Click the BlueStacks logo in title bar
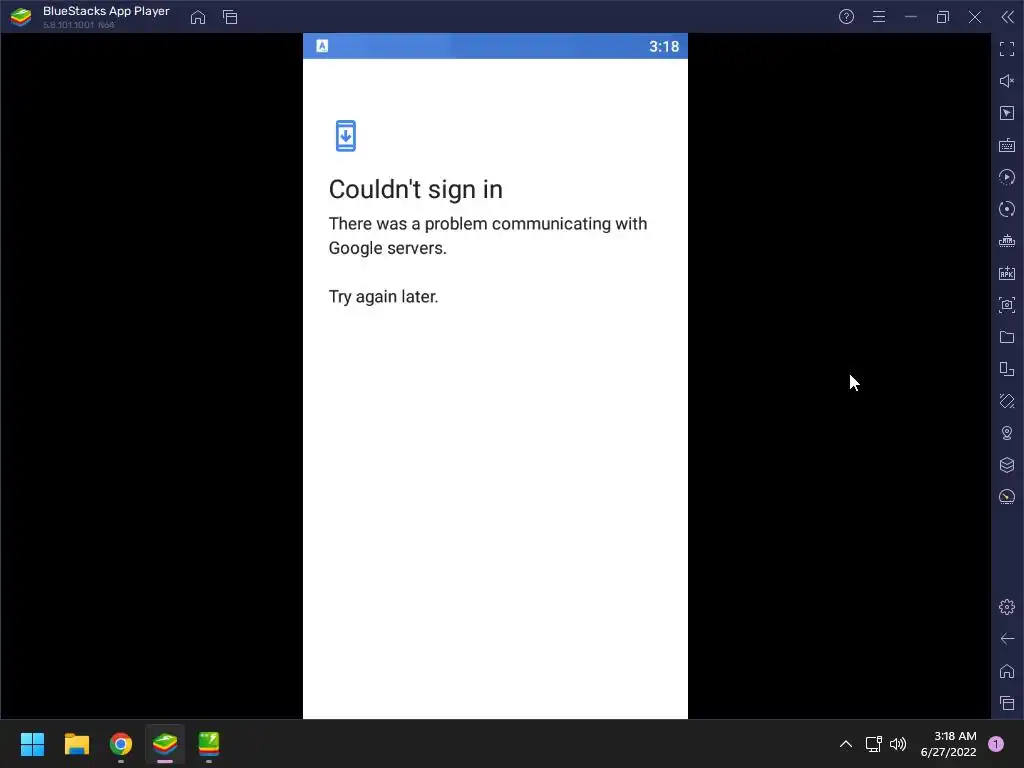Screen dimensions: 1024x768 click(x=21, y=17)
